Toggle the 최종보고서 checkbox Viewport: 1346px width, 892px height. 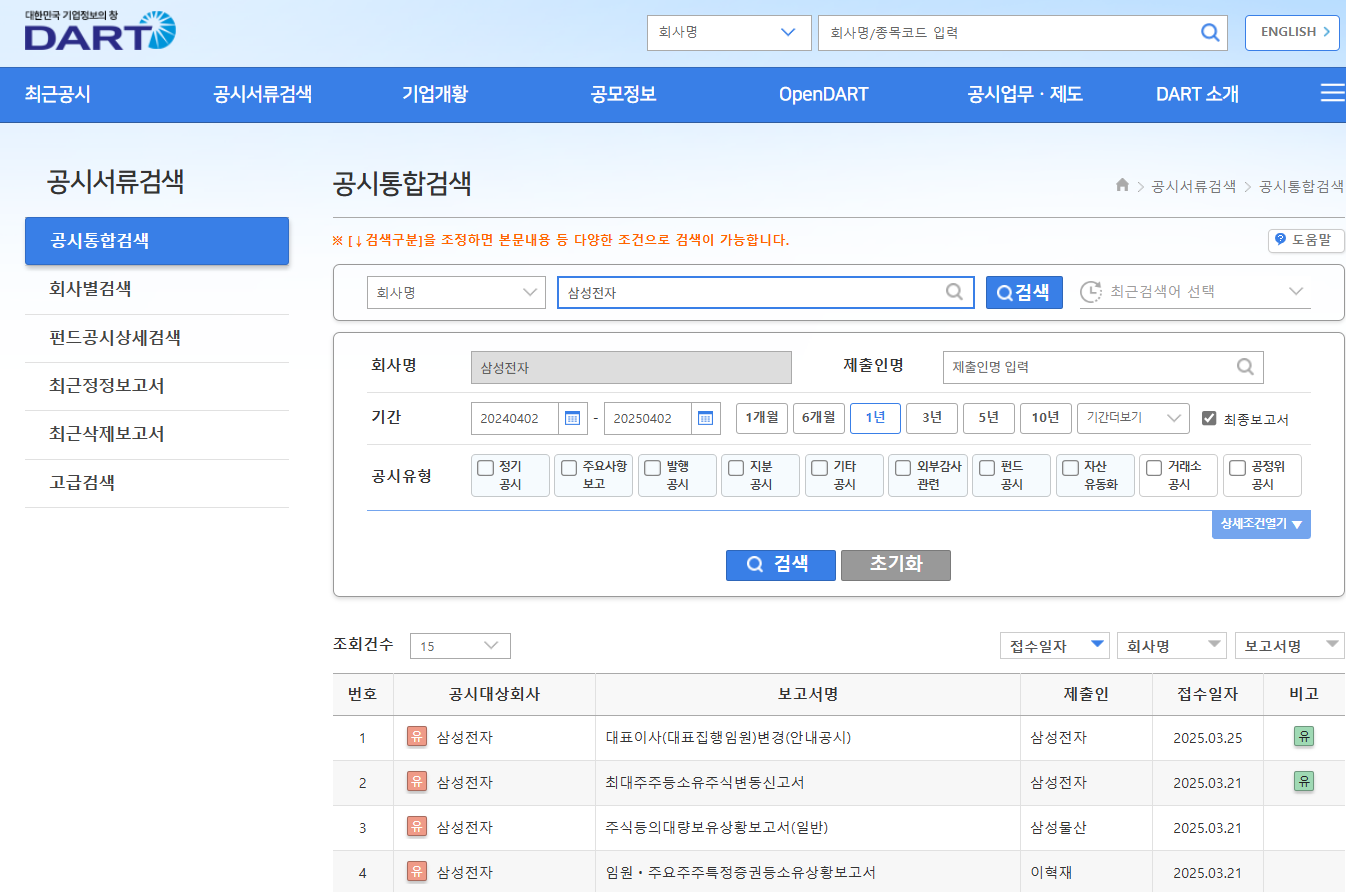[1209, 418]
